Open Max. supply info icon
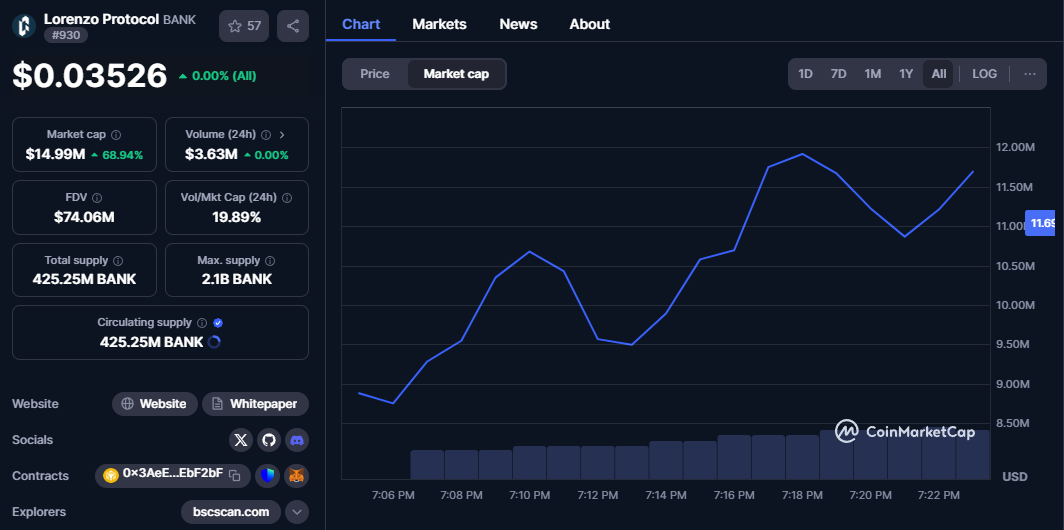 point(270,261)
